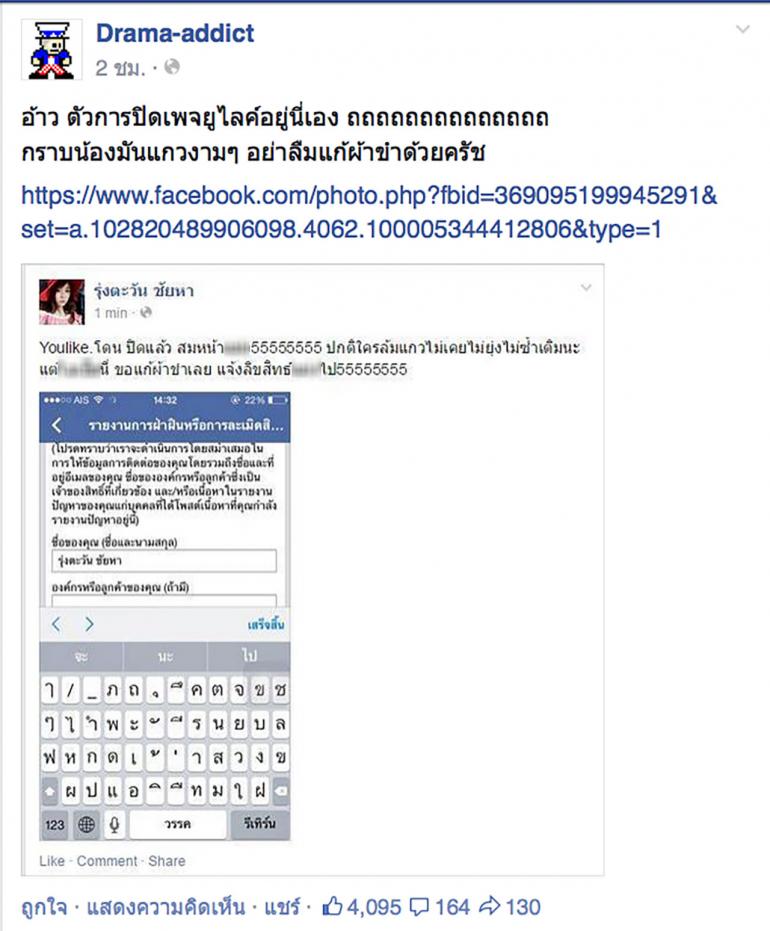The height and width of the screenshot is (931, 770).
Task: Open the Drama-addict profile avatar
Action: click(51, 50)
